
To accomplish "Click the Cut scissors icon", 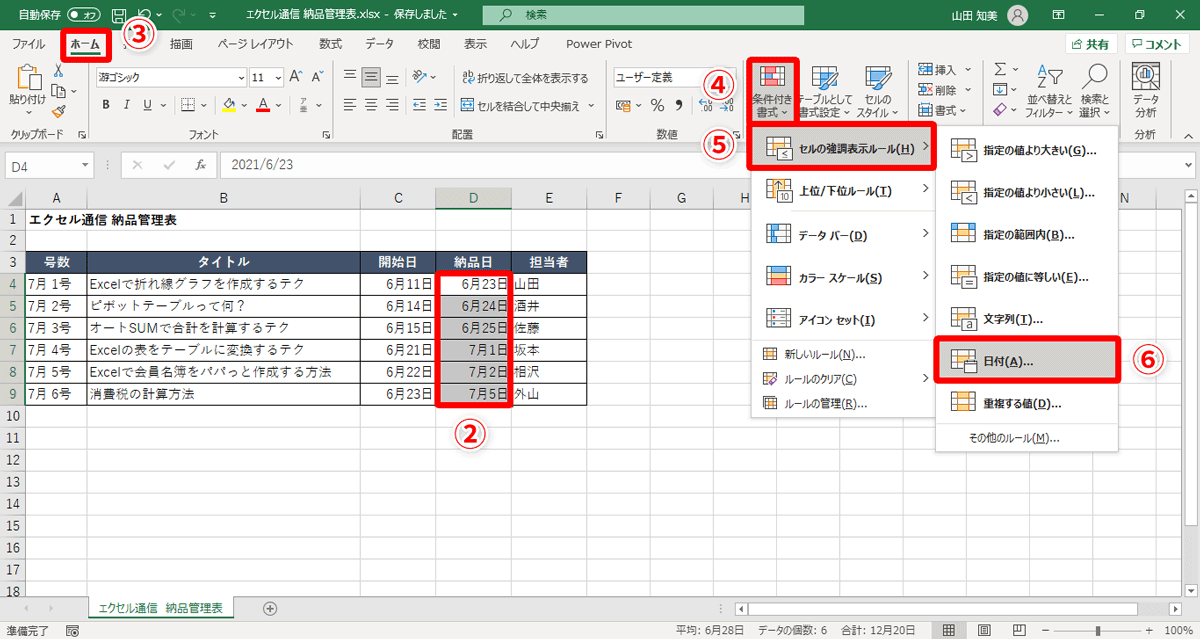I will point(58,71).
